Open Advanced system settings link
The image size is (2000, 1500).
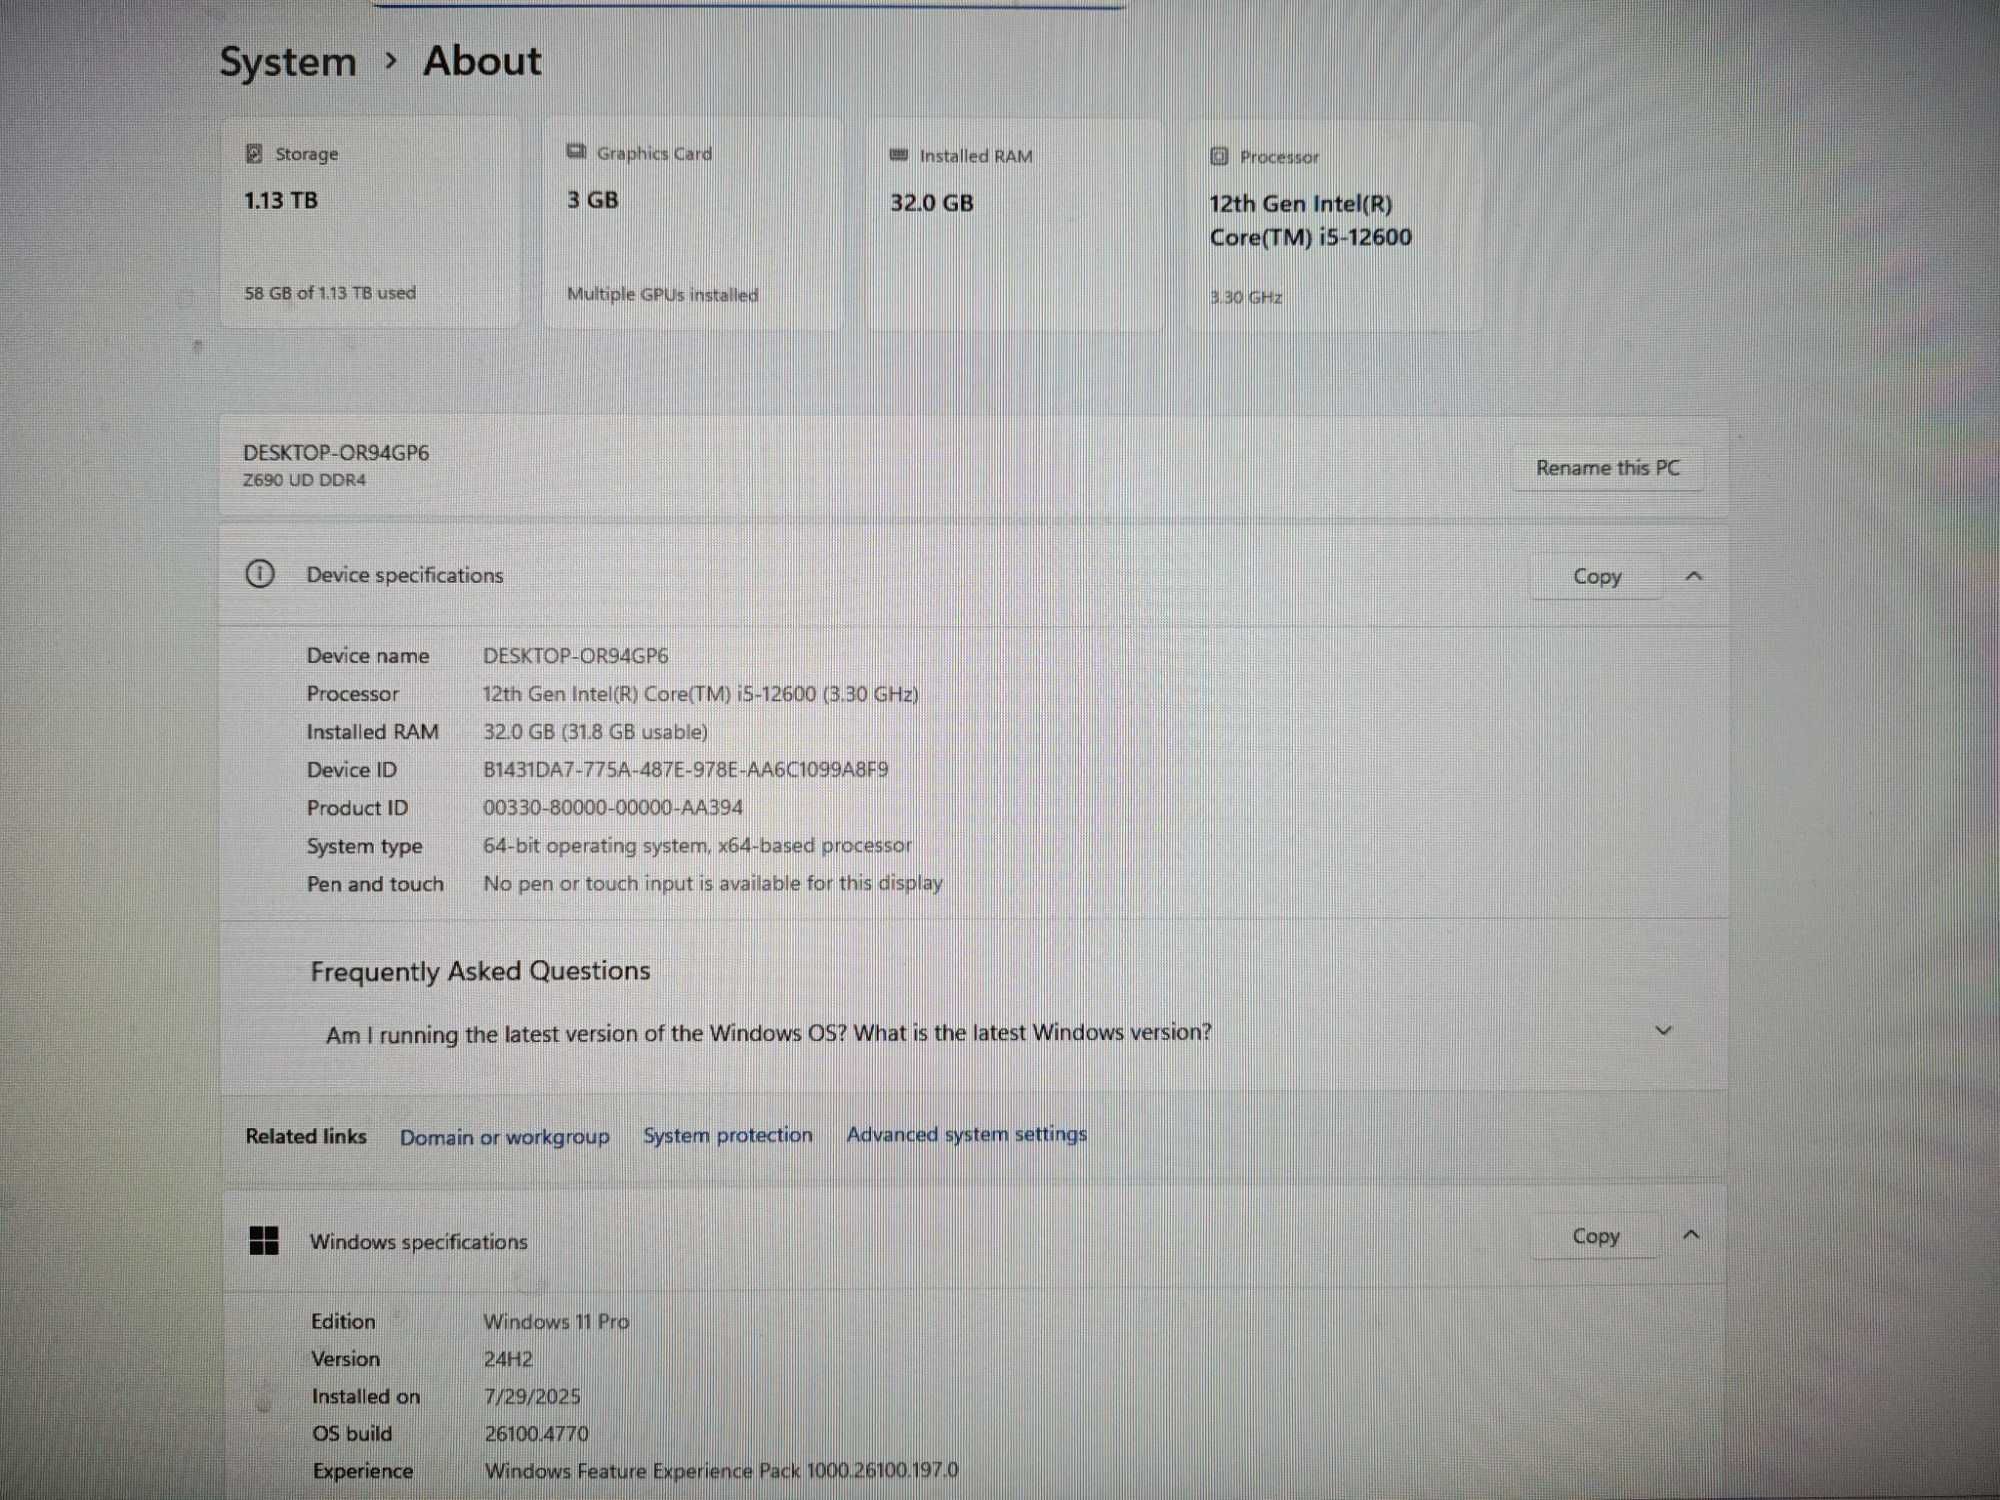pyautogui.click(x=966, y=1134)
